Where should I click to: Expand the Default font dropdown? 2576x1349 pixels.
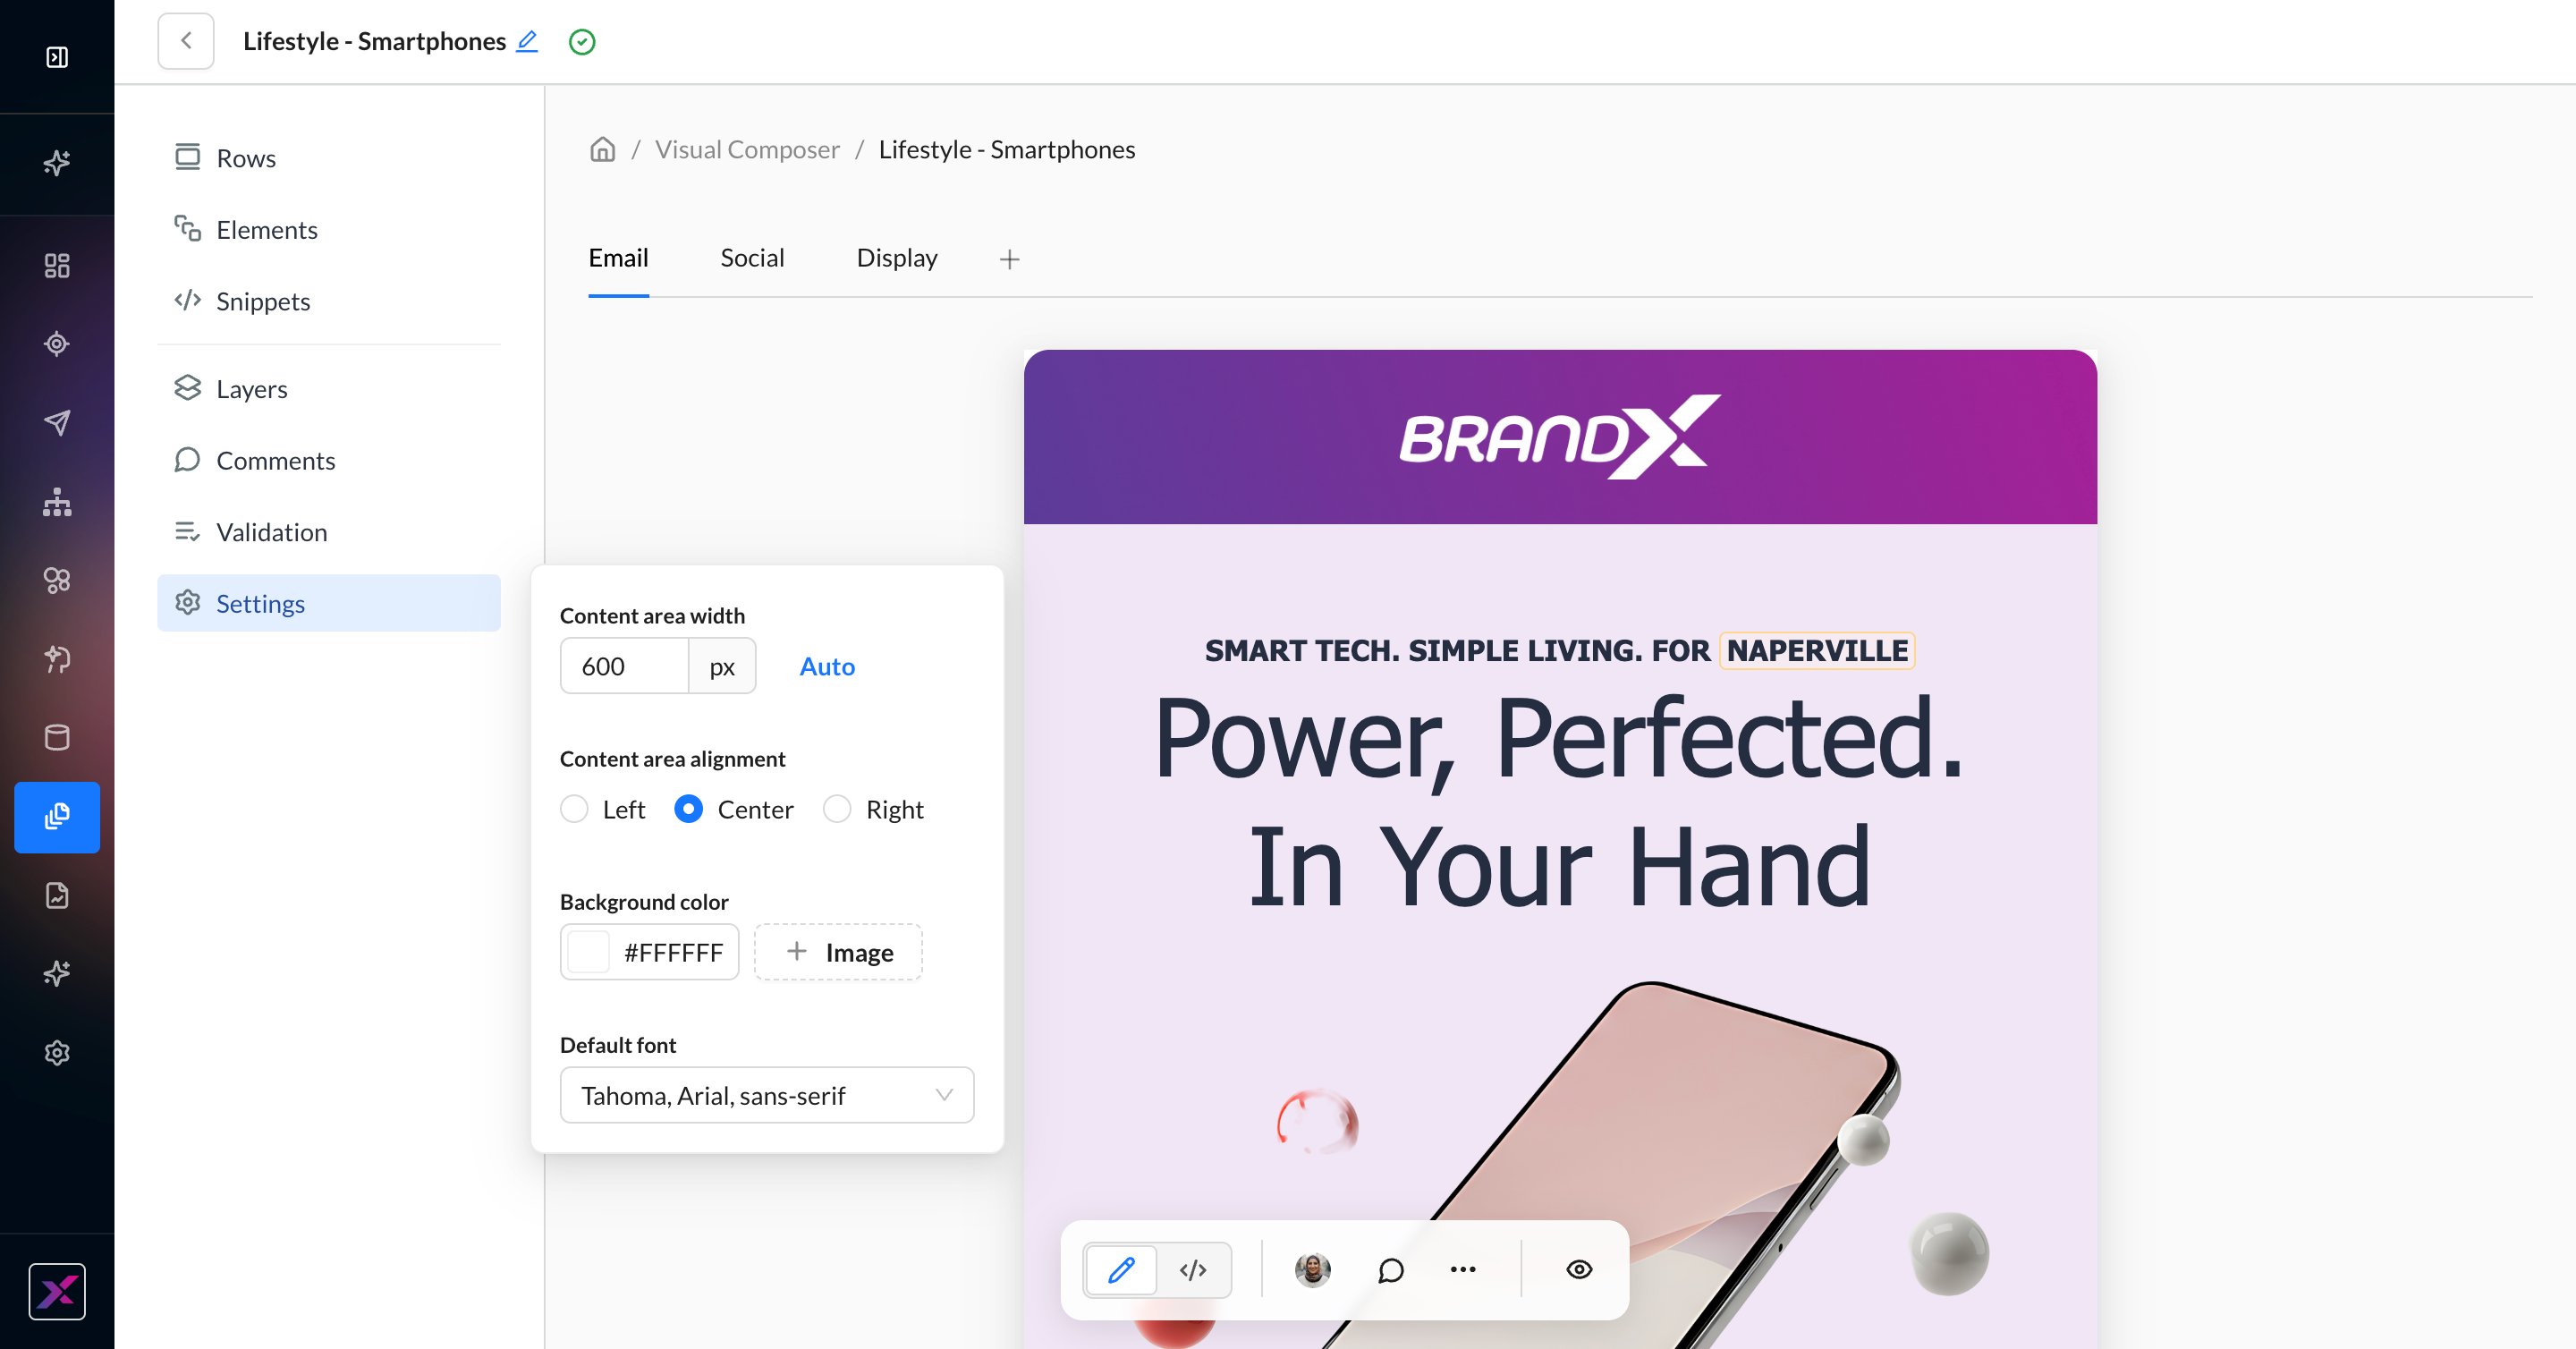click(767, 1095)
